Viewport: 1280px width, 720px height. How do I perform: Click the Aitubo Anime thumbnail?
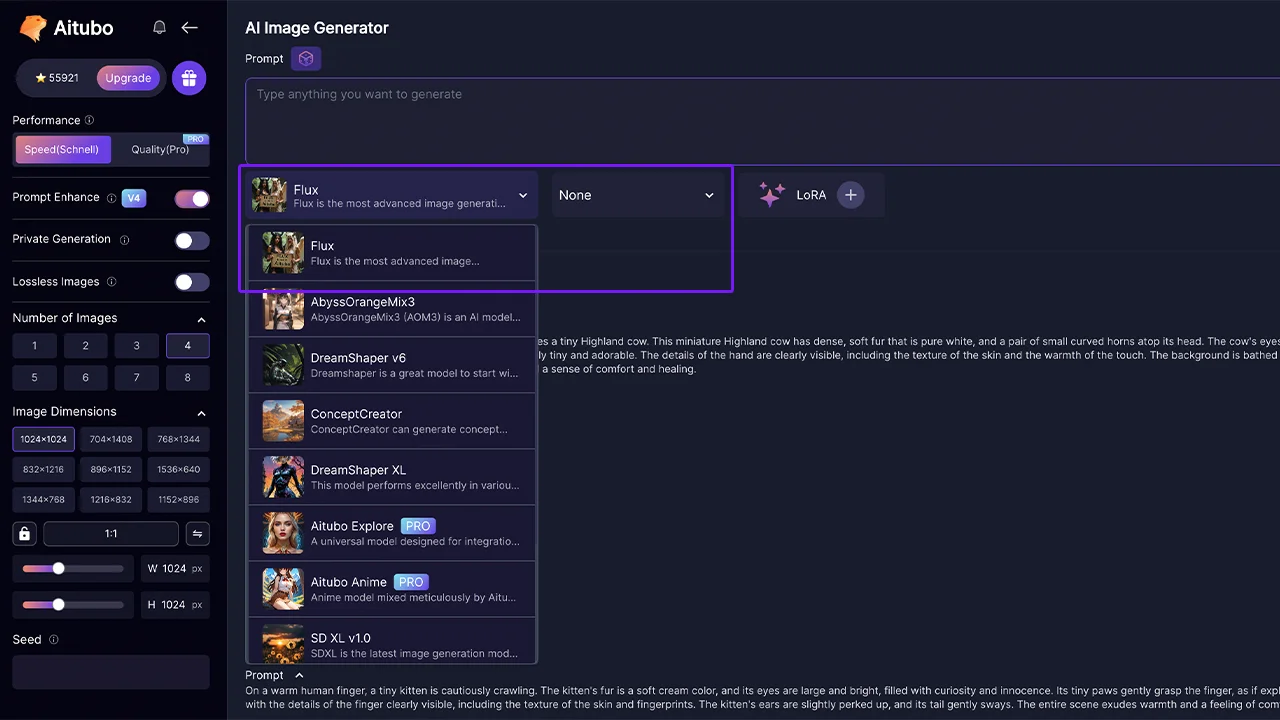tap(283, 589)
